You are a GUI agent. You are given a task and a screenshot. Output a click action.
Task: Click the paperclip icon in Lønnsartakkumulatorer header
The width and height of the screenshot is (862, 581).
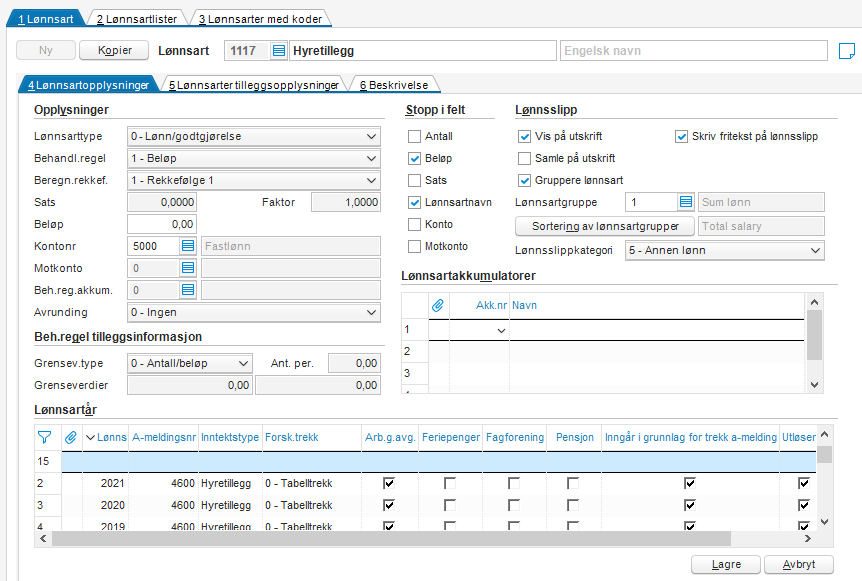click(x=438, y=305)
